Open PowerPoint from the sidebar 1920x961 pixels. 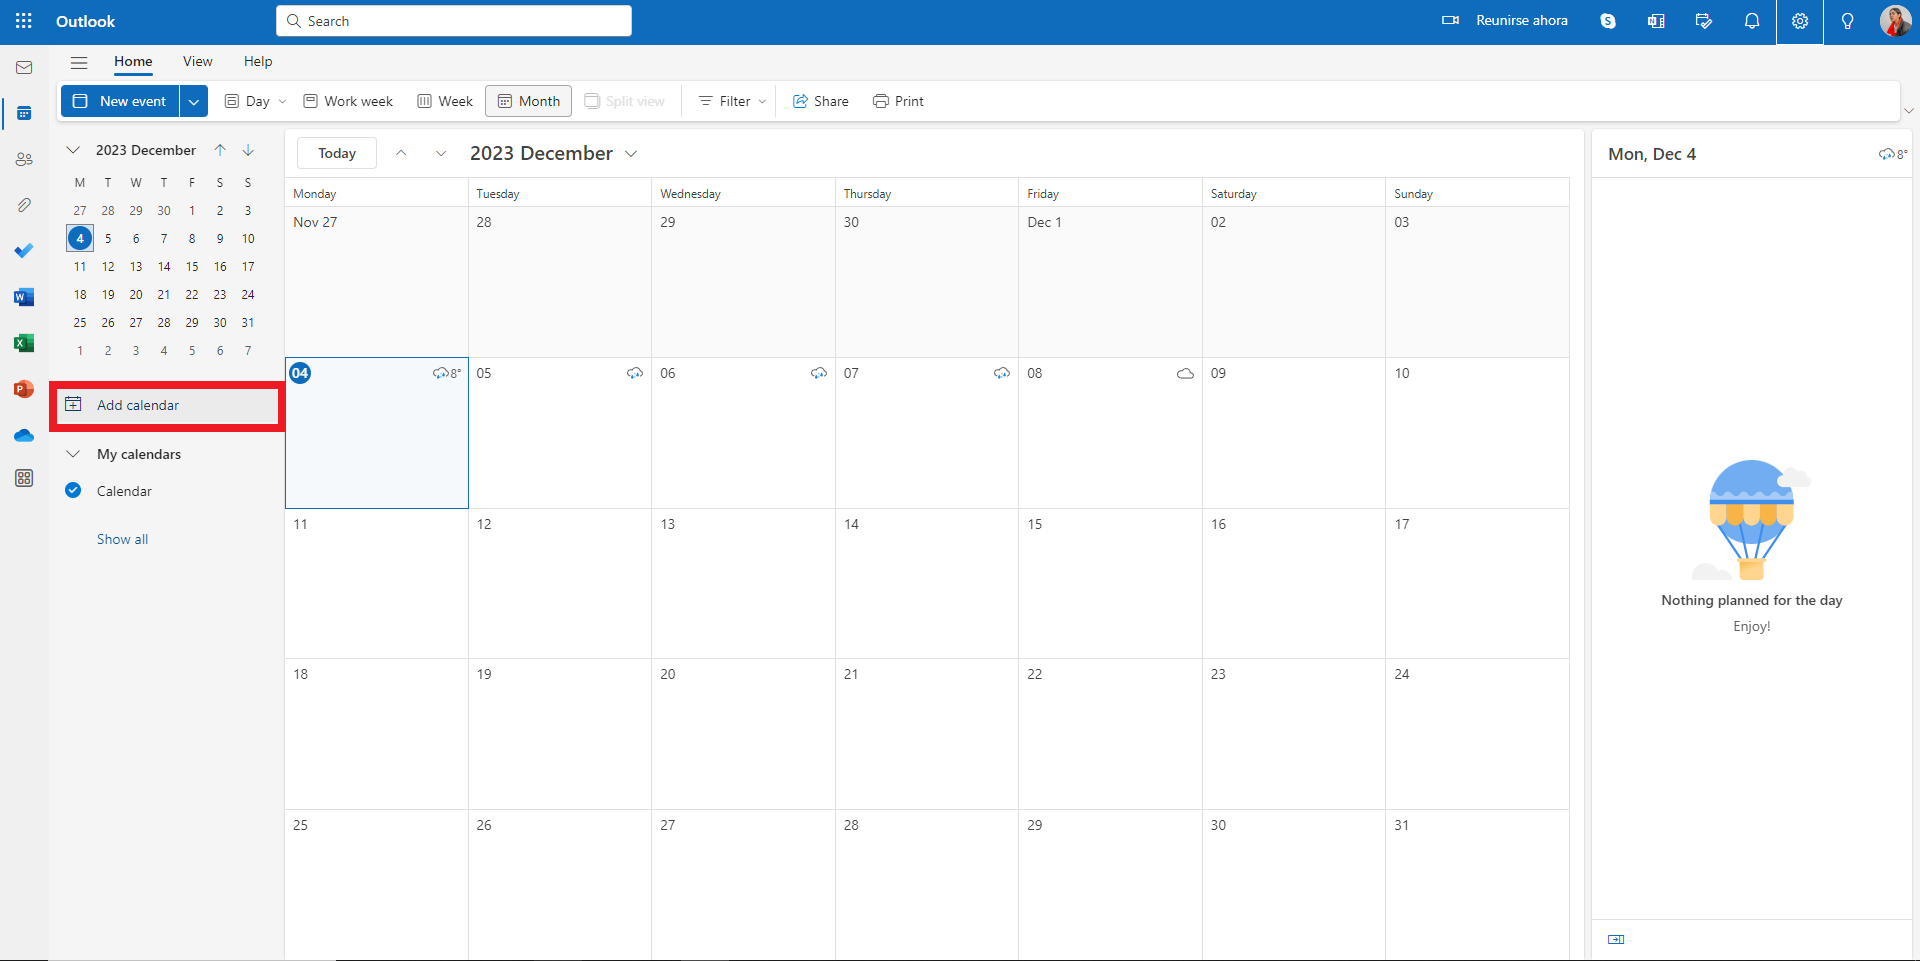pos(23,389)
